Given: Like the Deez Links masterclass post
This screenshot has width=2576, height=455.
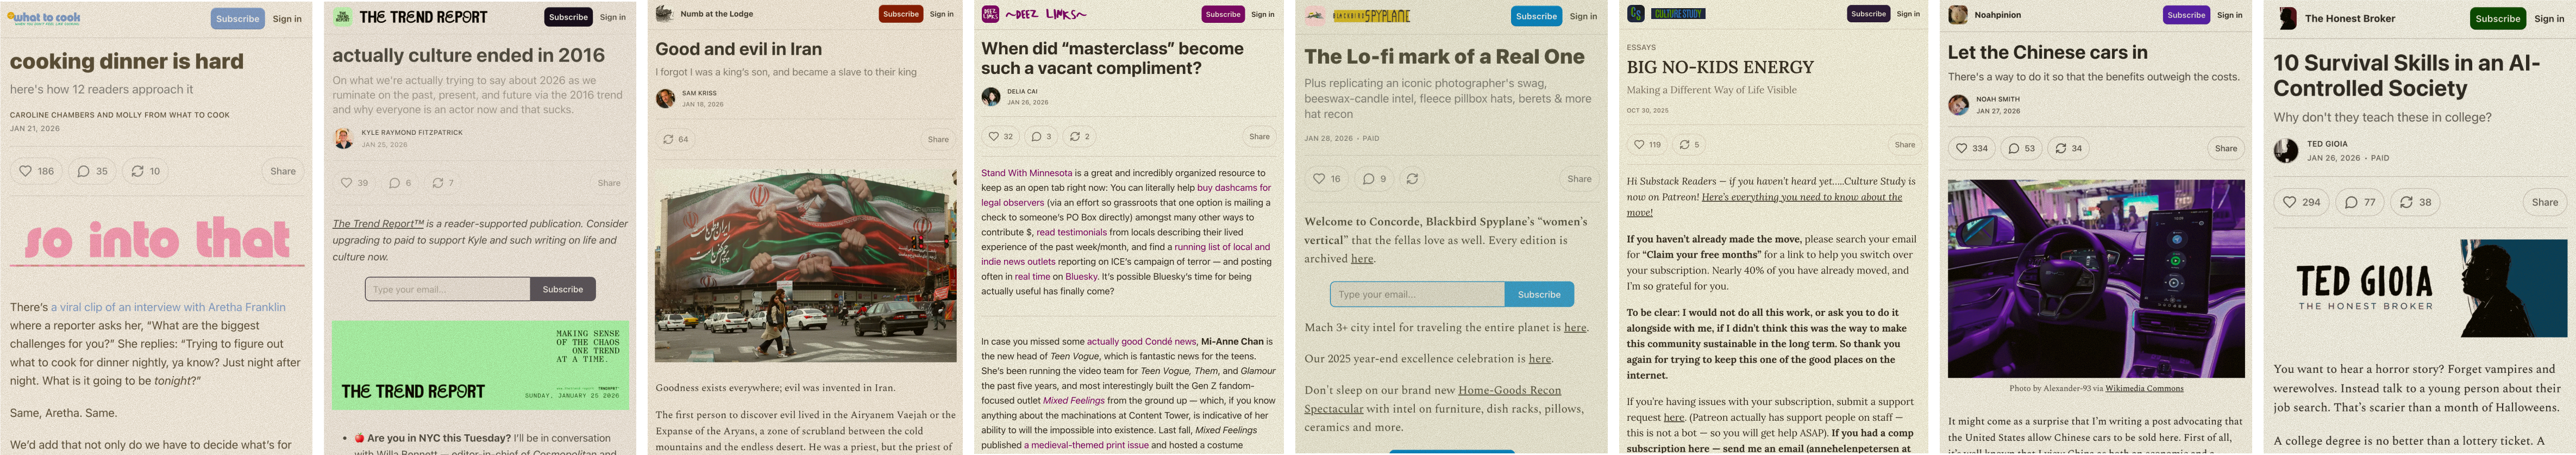Looking at the screenshot, I should 1000,136.
